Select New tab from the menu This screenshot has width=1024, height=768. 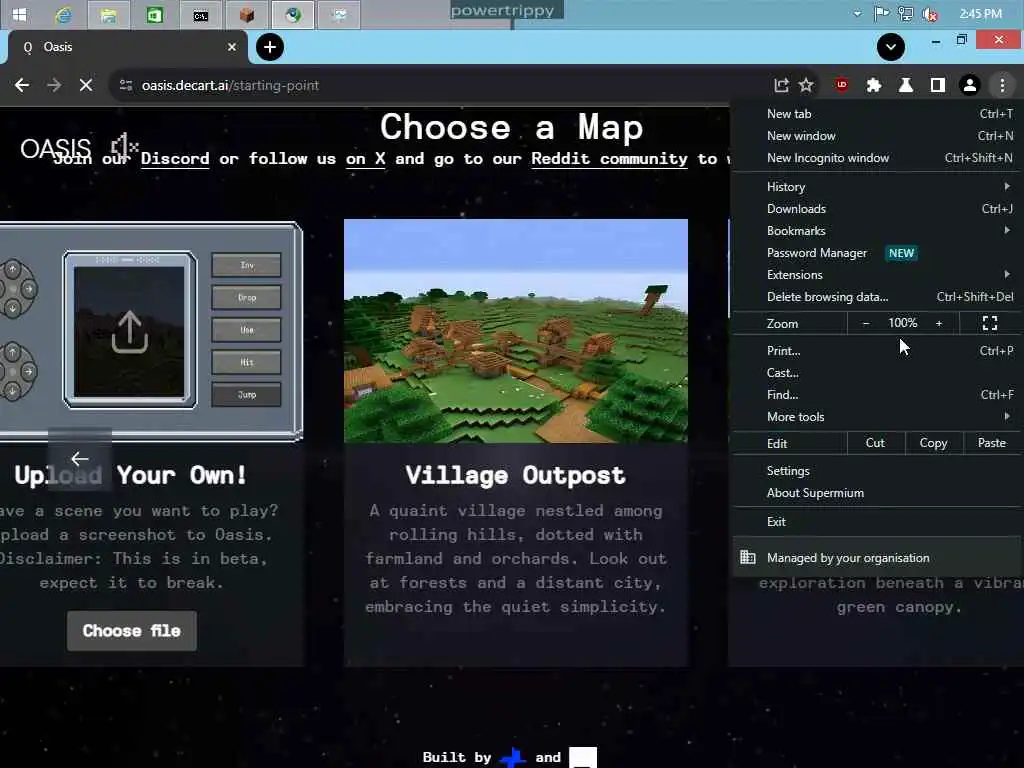click(x=878, y=114)
